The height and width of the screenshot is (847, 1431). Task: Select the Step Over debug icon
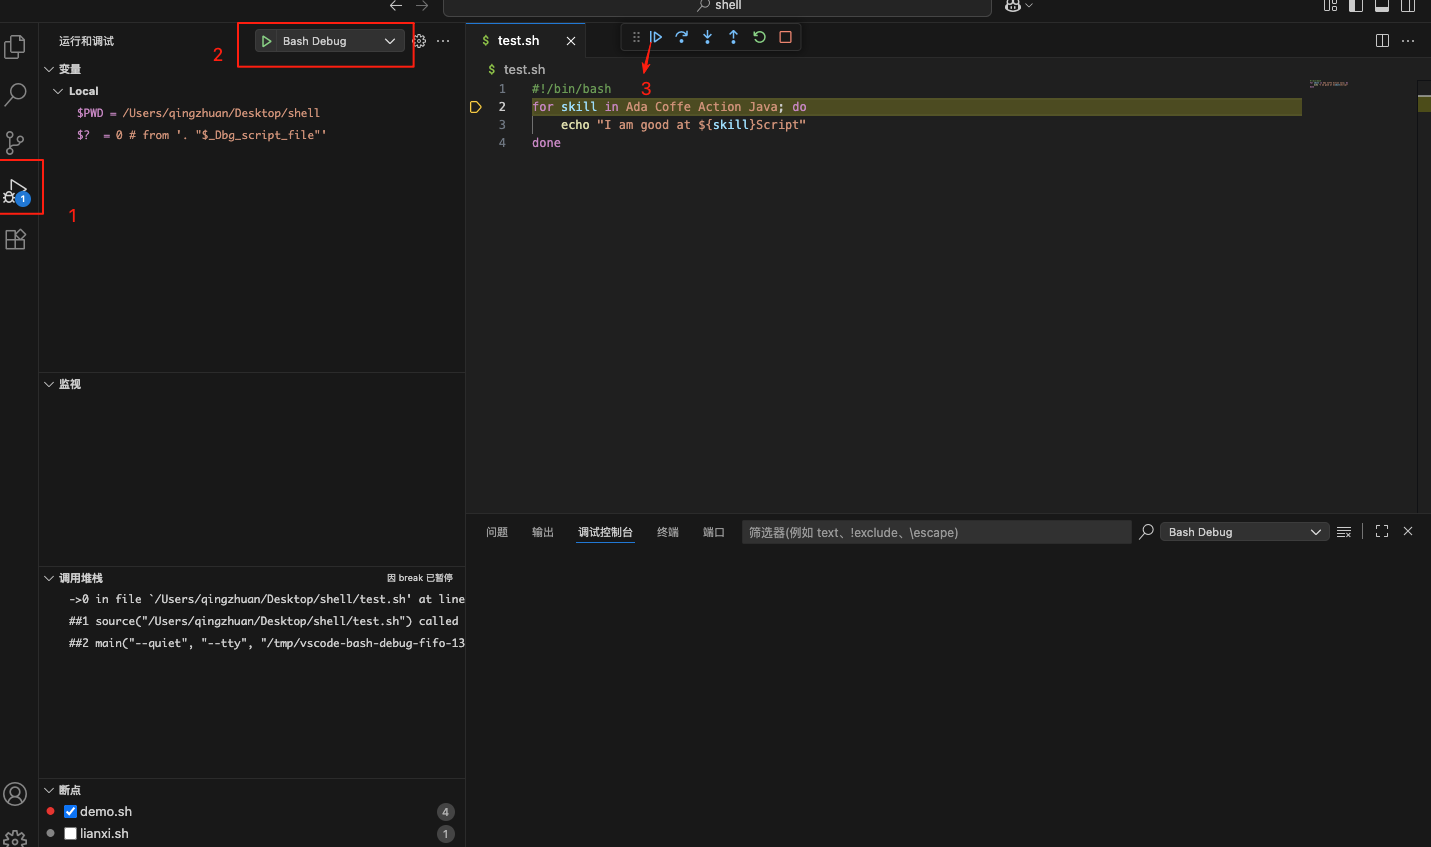pos(682,37)
